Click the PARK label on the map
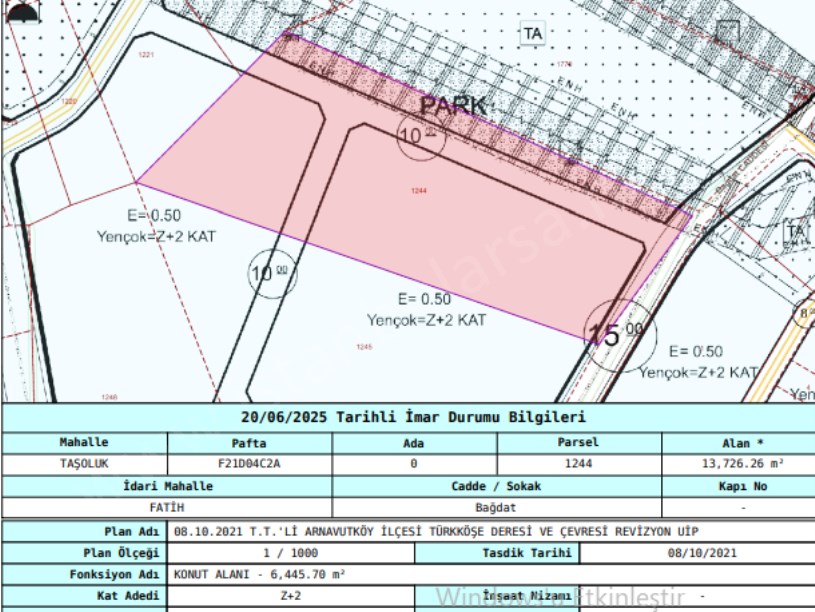 pyautogui.click(x=452, y=105)
